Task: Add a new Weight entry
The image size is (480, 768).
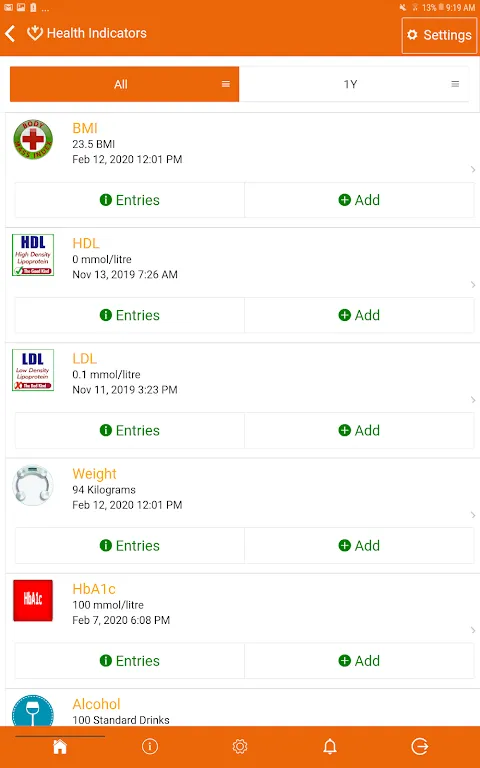Action: [x=359, y=545]
